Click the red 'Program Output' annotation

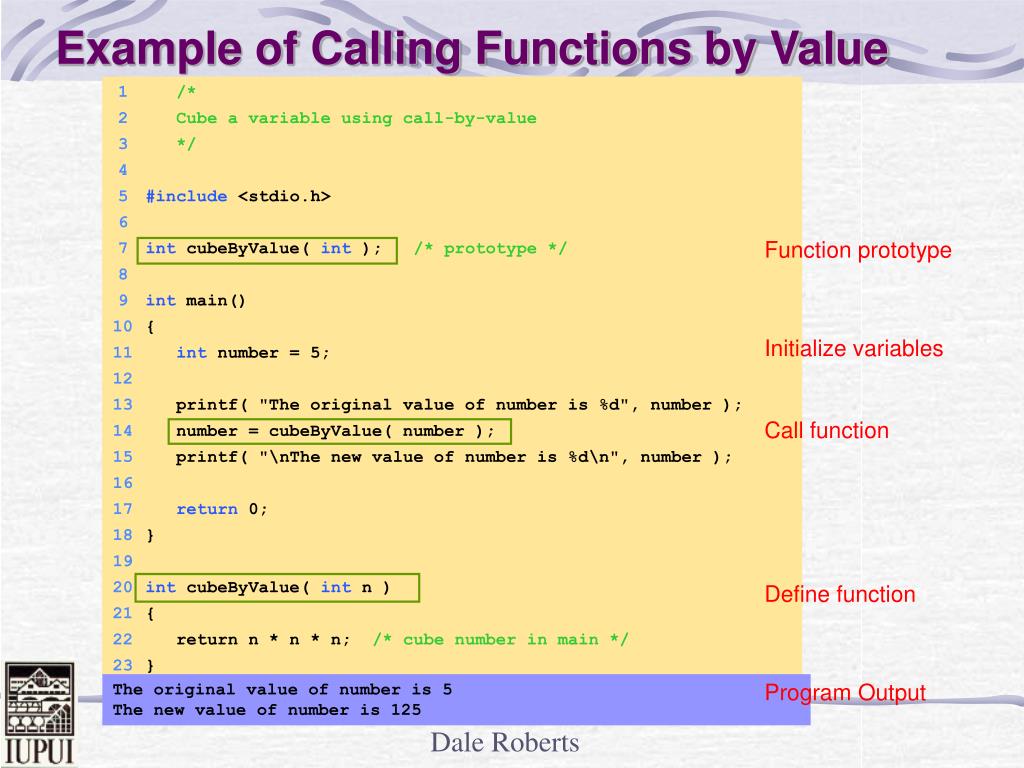click(x=845, y=693)
